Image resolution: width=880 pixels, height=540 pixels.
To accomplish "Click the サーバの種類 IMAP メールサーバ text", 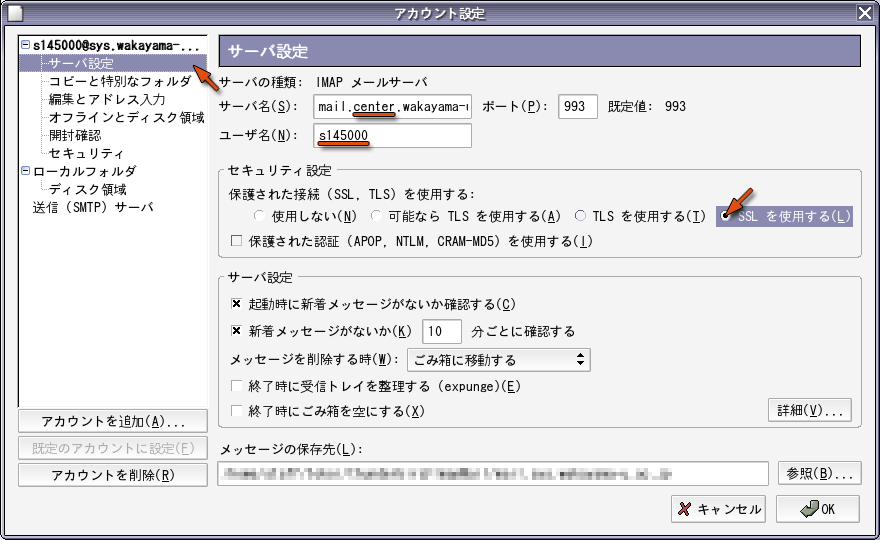I will [x=323, y=83].
